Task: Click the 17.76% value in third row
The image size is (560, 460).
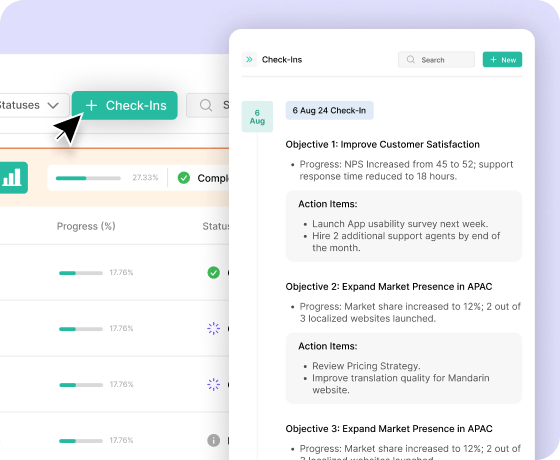Action: tap(121, 384)
